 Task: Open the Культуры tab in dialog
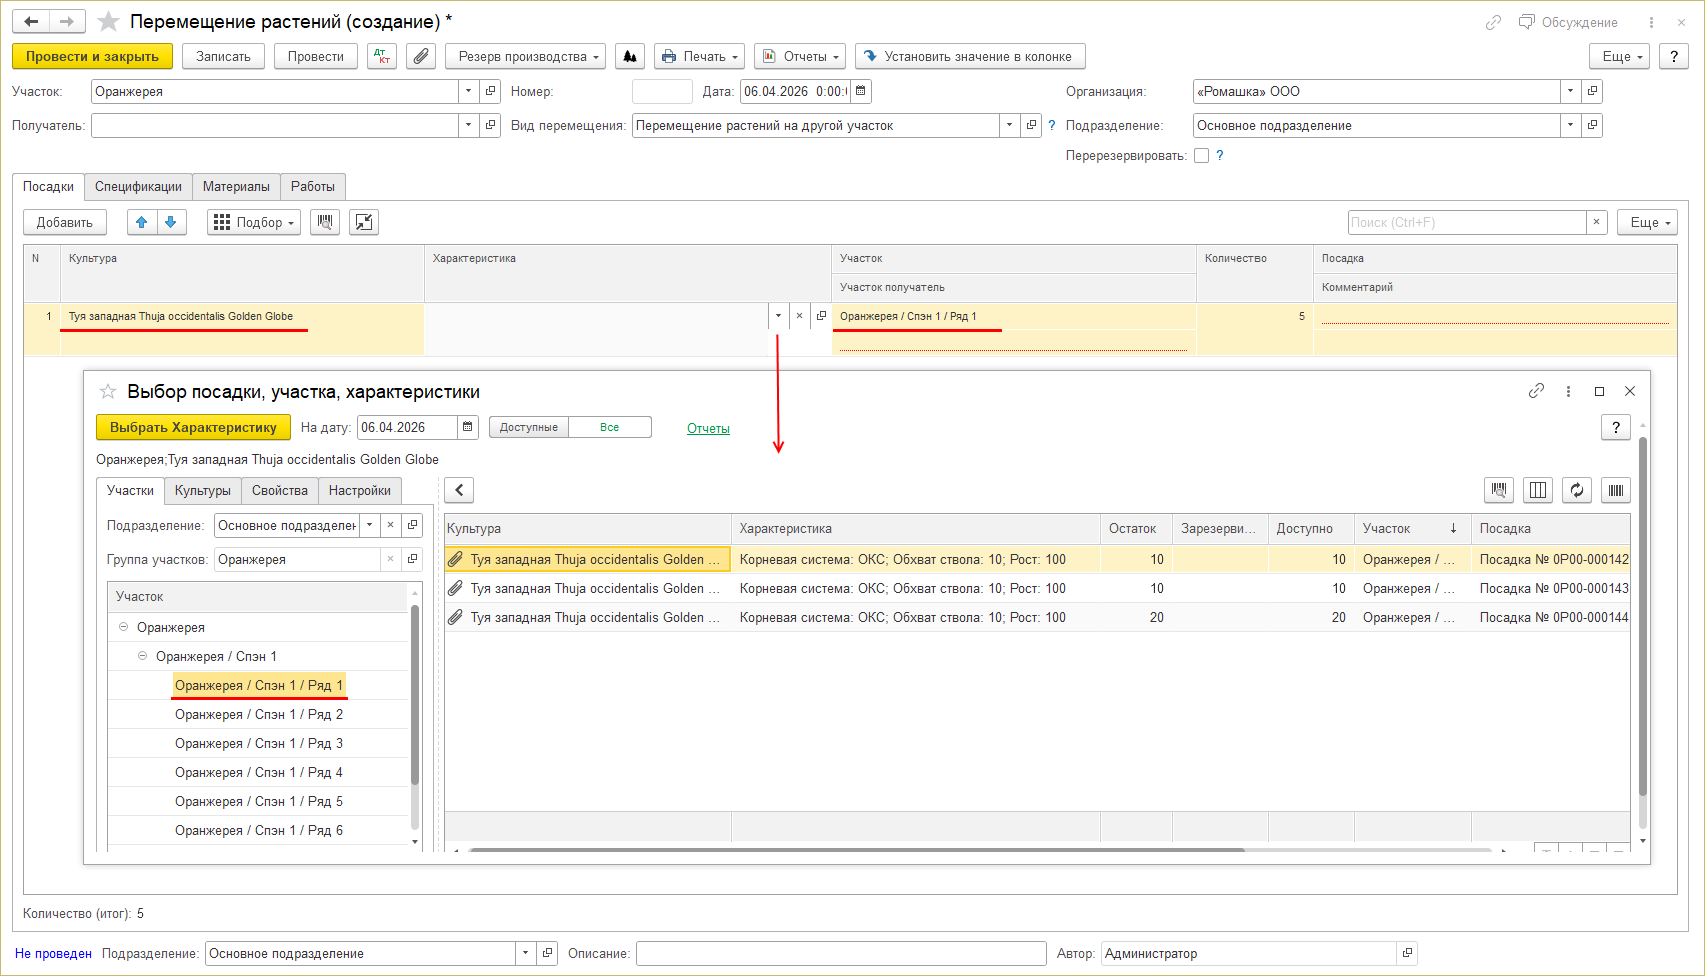(203, 491)
